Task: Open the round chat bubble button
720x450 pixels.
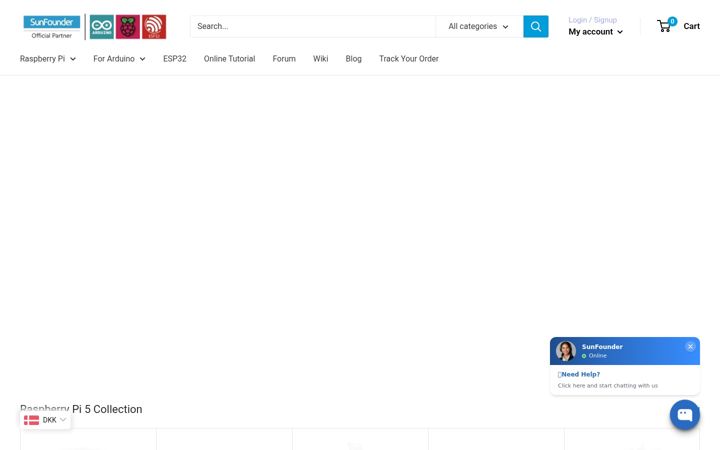Action: point(685,415)
